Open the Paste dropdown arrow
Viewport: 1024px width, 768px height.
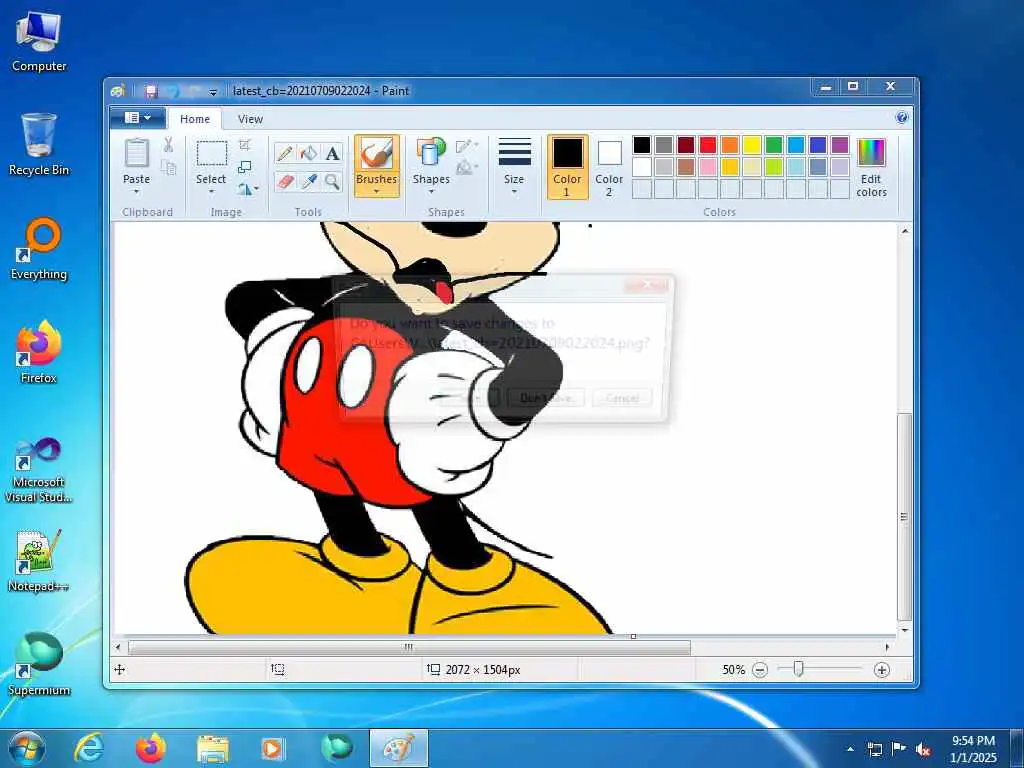[136, 192]
